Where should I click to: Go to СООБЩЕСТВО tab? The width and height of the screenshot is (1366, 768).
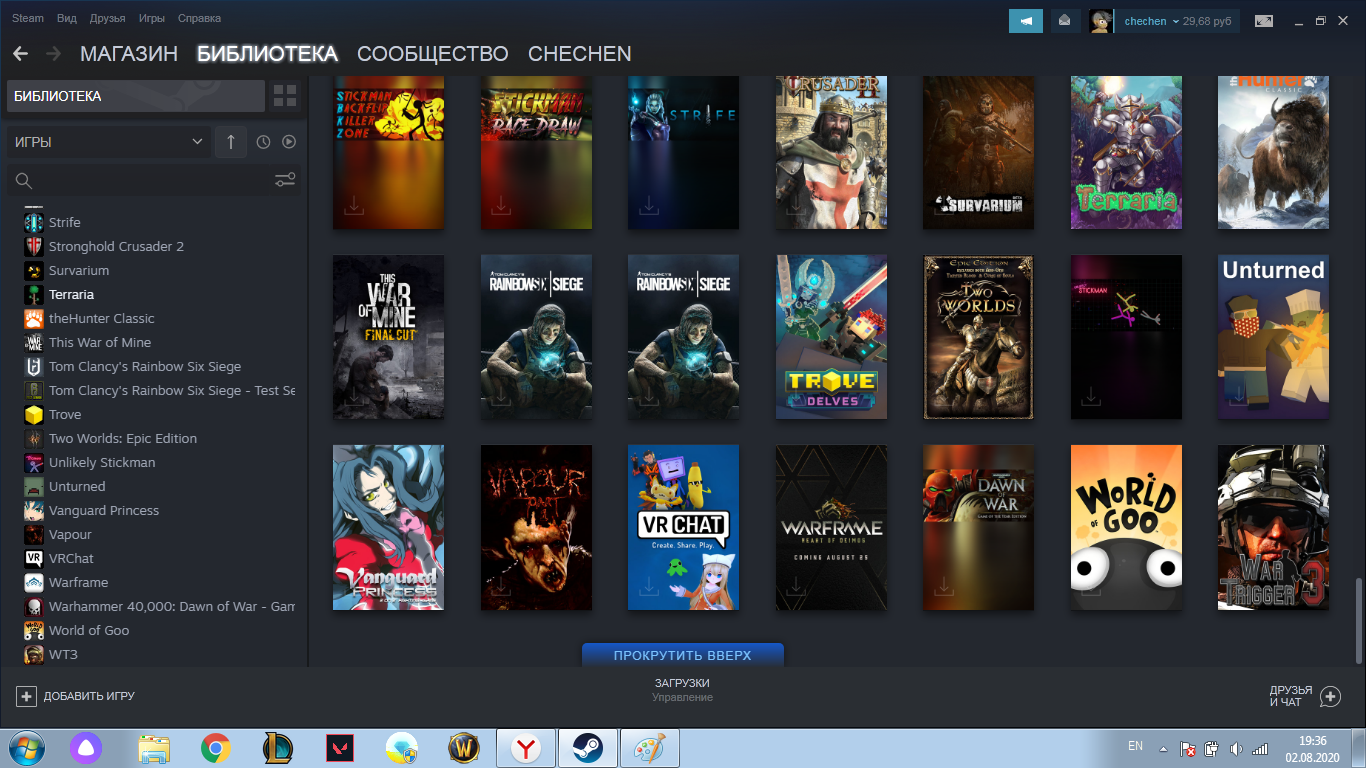(433, 54)
